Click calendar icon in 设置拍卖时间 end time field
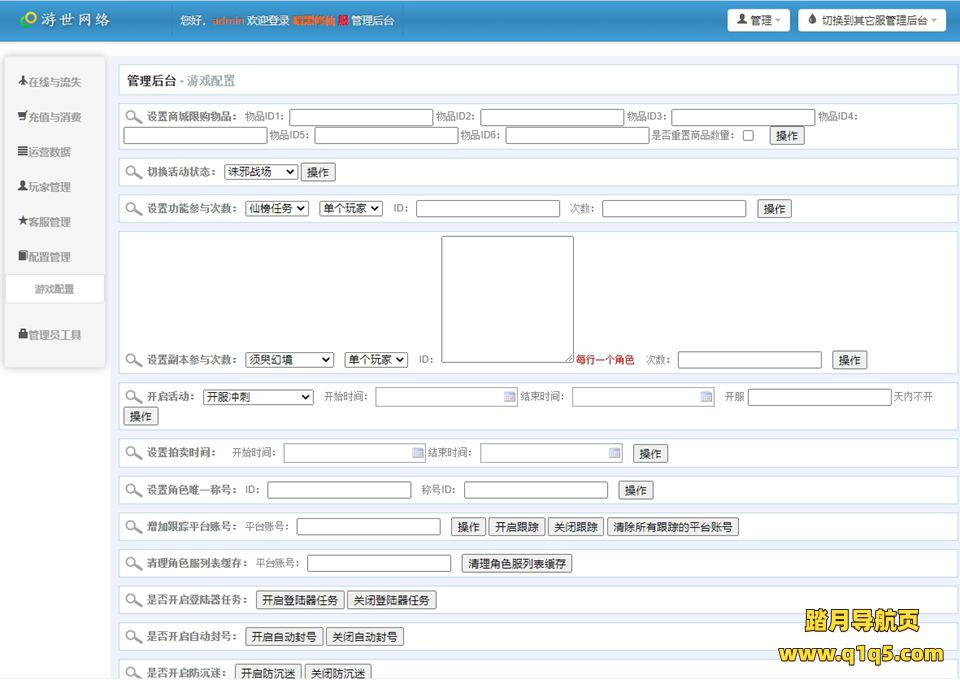 tap(615, 453)
